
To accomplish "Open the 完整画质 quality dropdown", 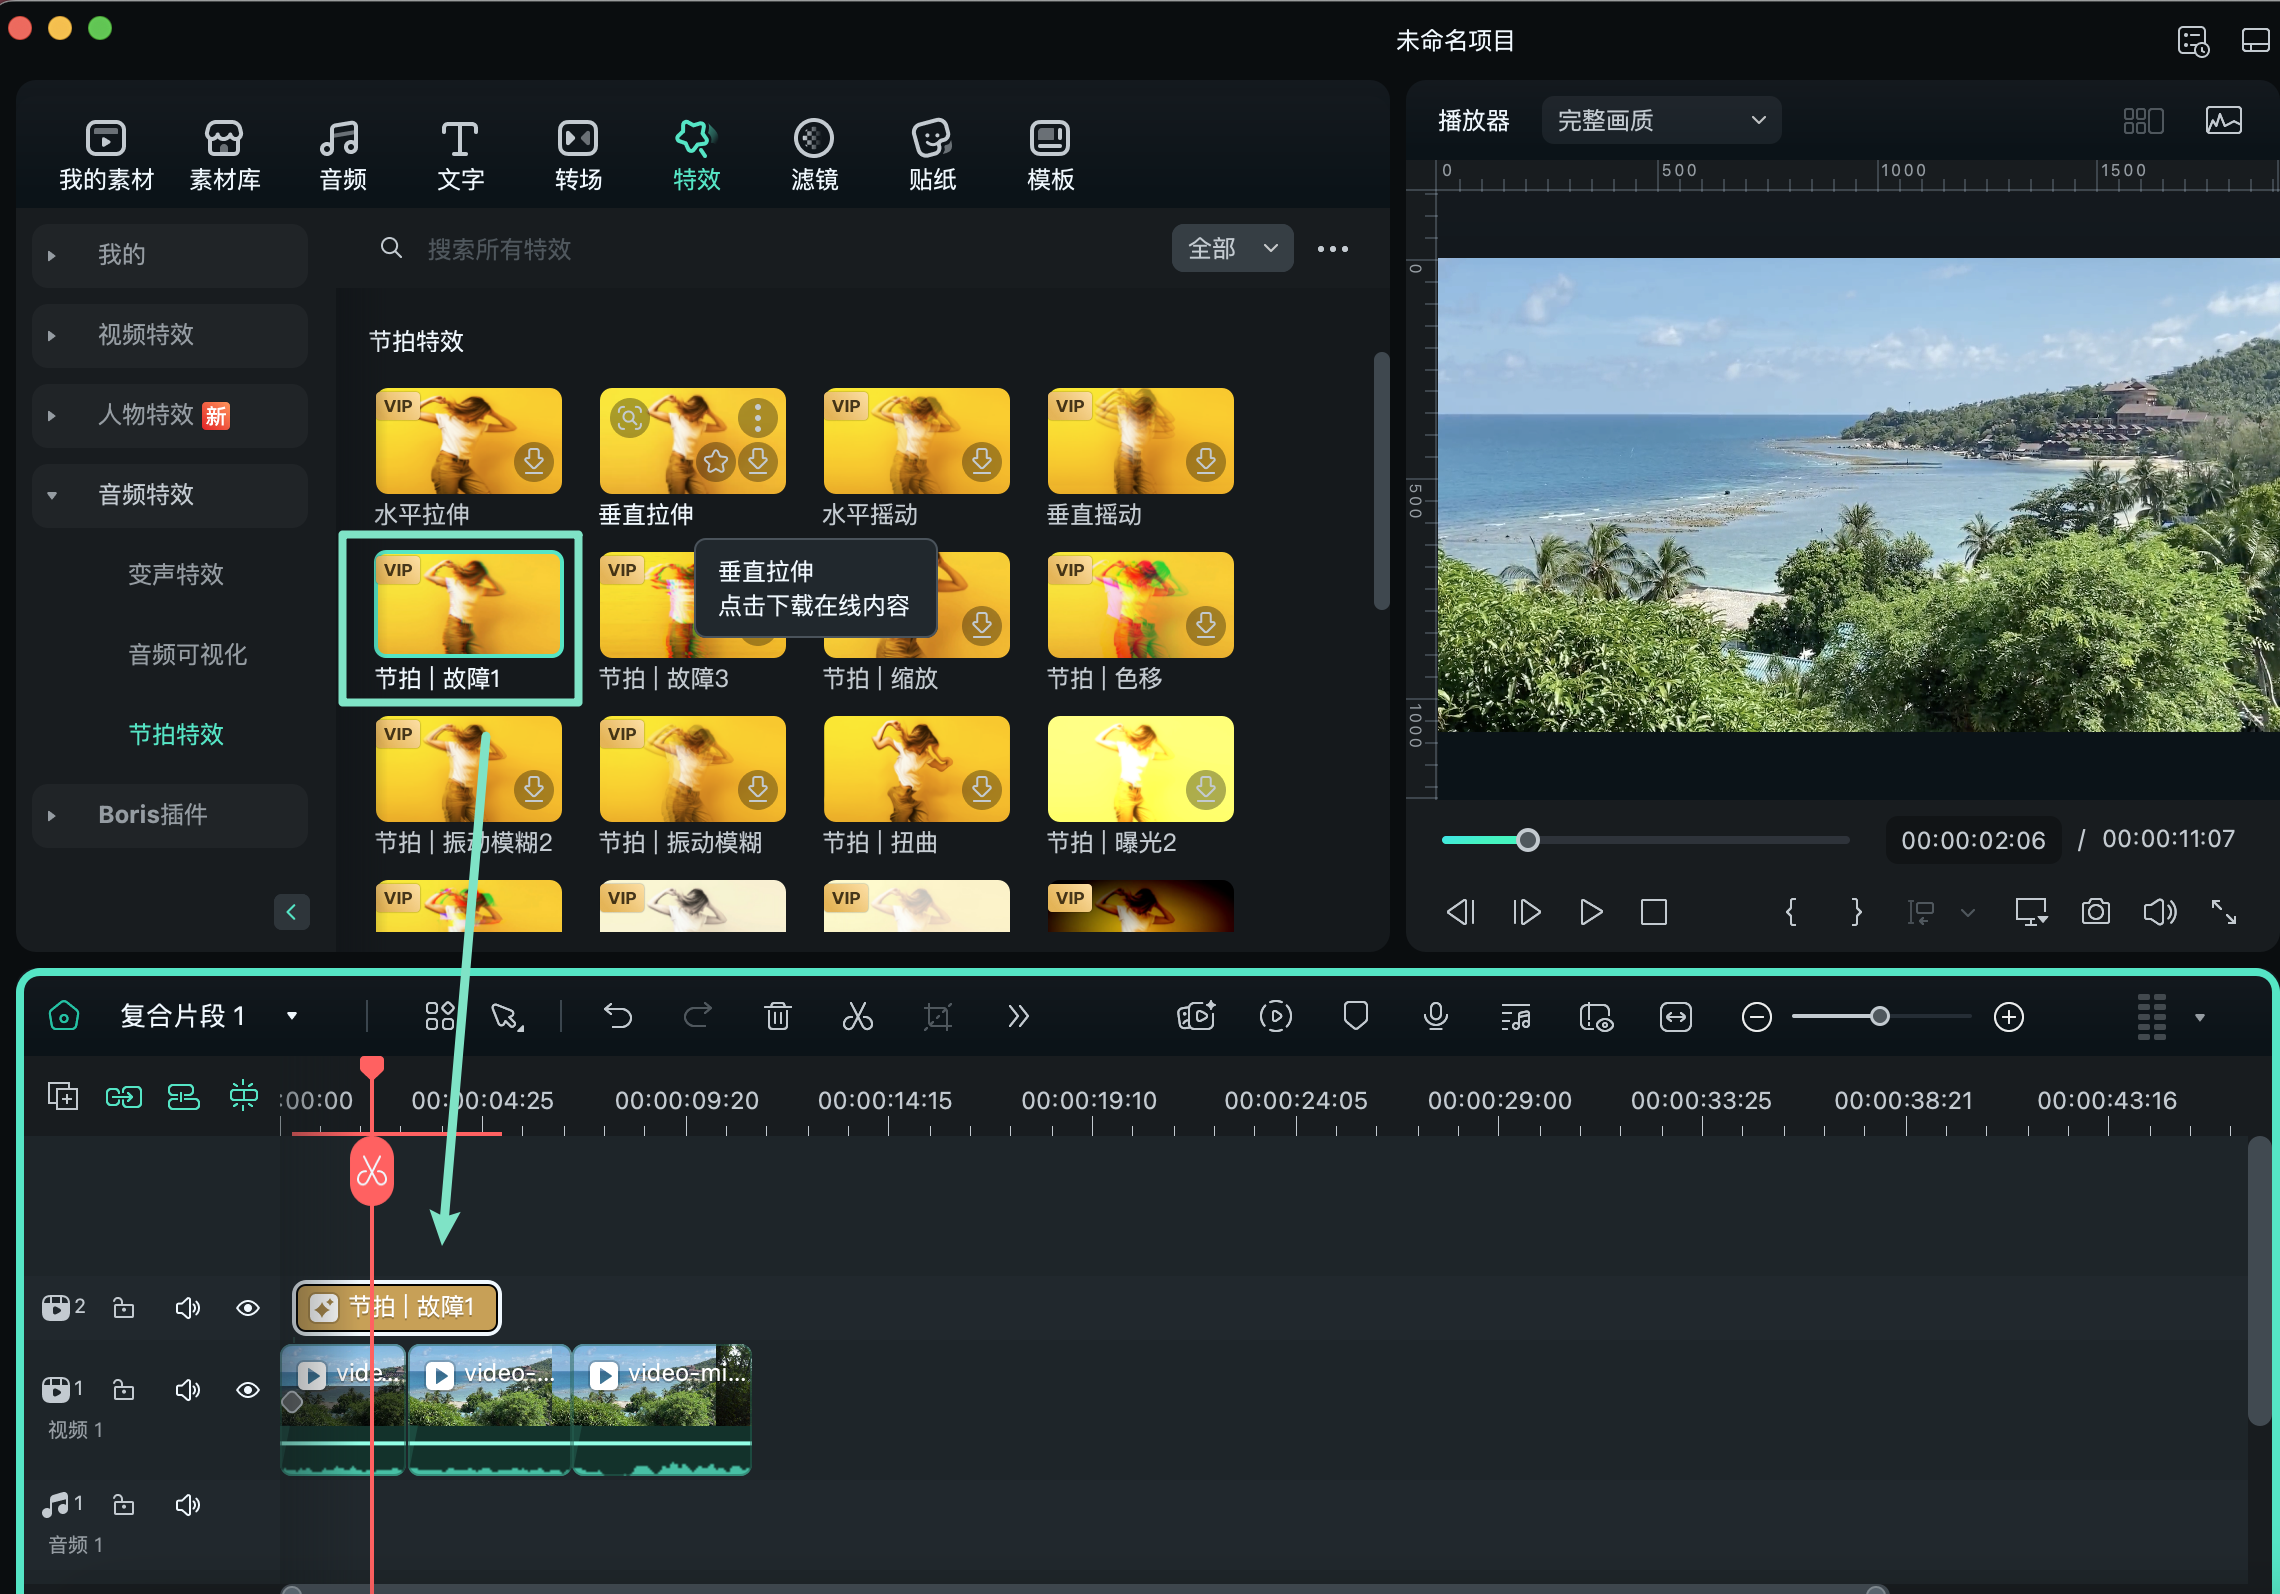I will point(1660,121).
